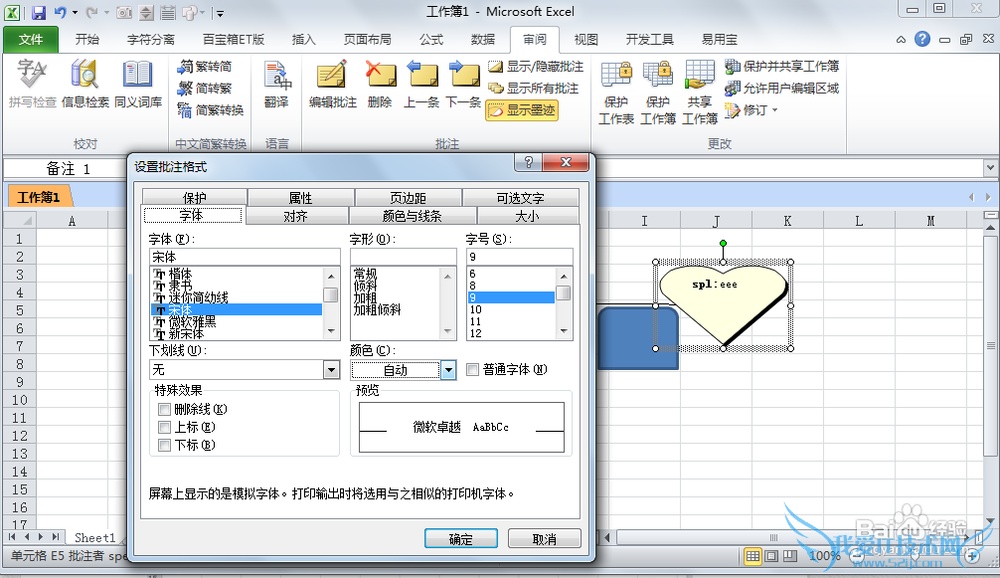The width and height of the screenshot is (1000, 578).
Task: Click the Save icon in quick access toolbar
Action: [x=38, y=12]
